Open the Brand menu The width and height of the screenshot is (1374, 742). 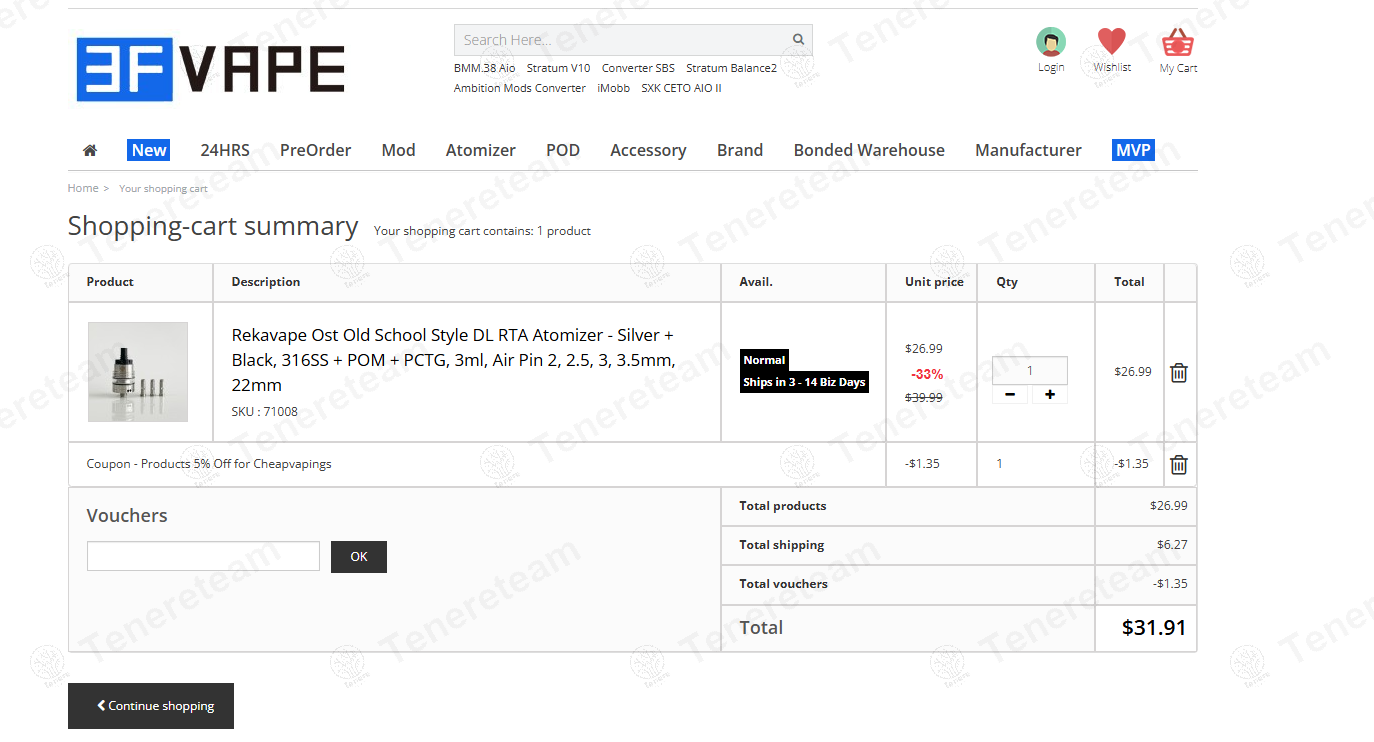[x=740, y=150]
